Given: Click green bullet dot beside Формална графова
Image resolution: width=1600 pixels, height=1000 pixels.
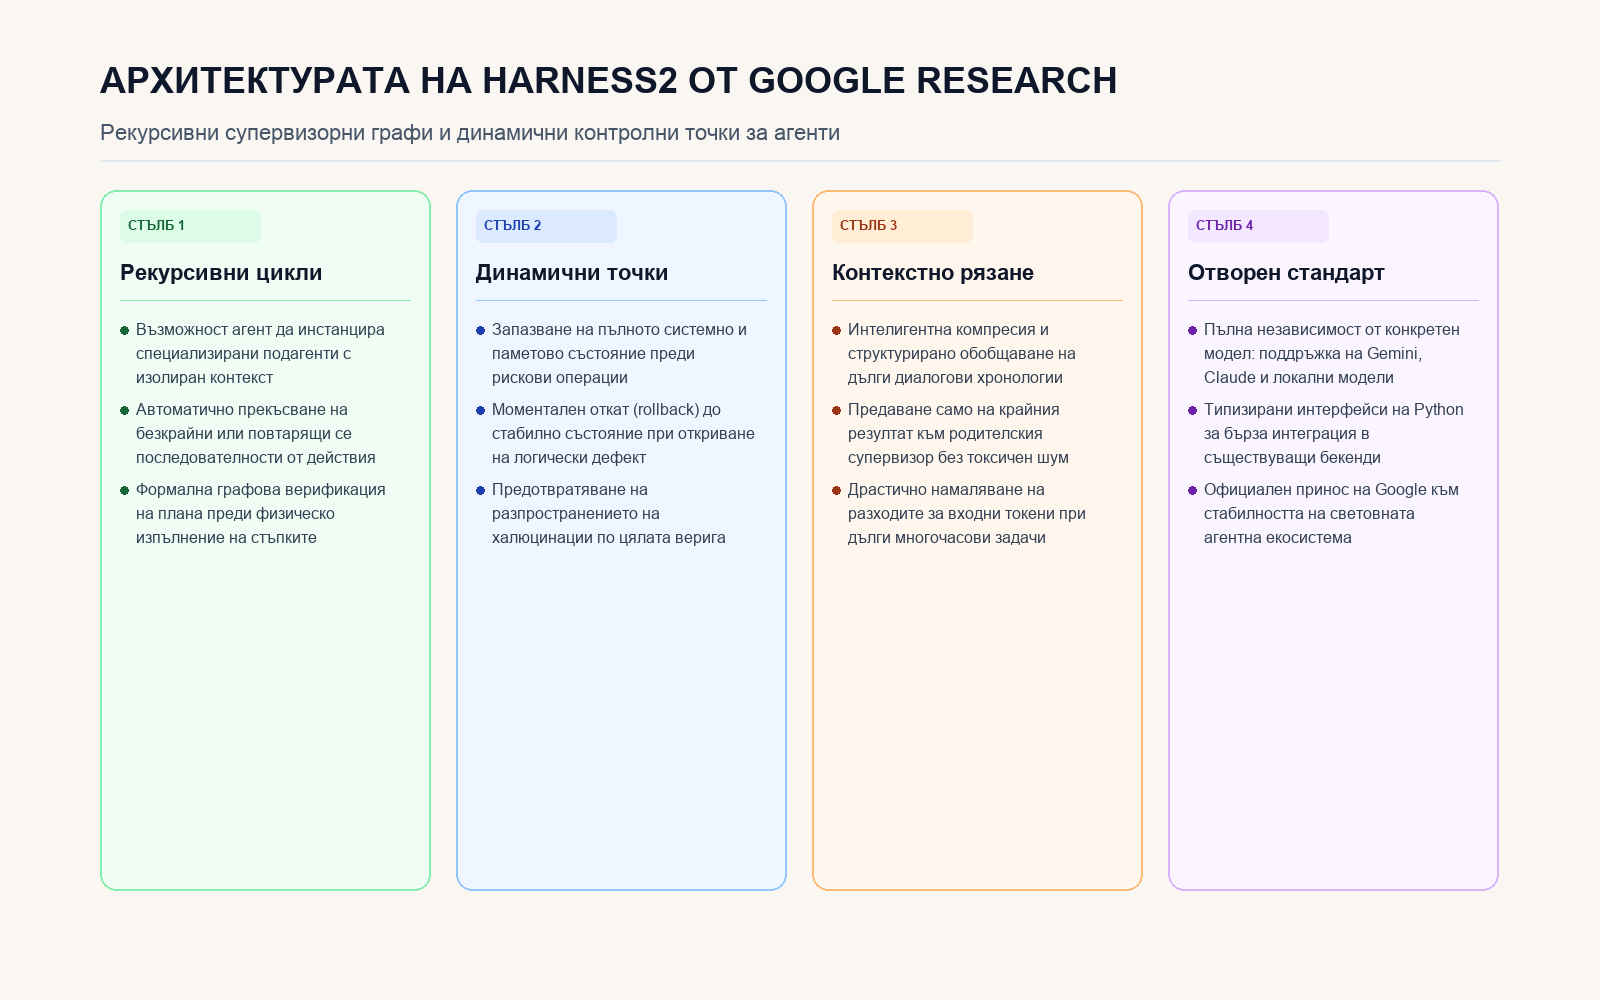Looking at the screenshot, I should (125, 490).
